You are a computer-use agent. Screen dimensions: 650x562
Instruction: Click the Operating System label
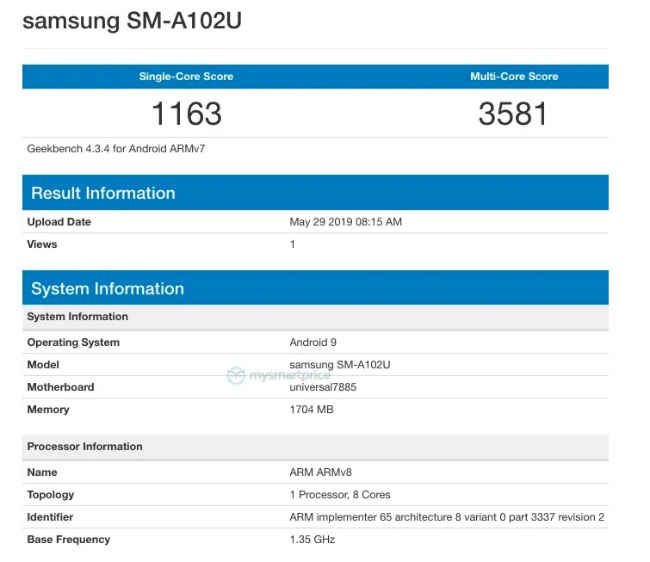pos(73,342)
